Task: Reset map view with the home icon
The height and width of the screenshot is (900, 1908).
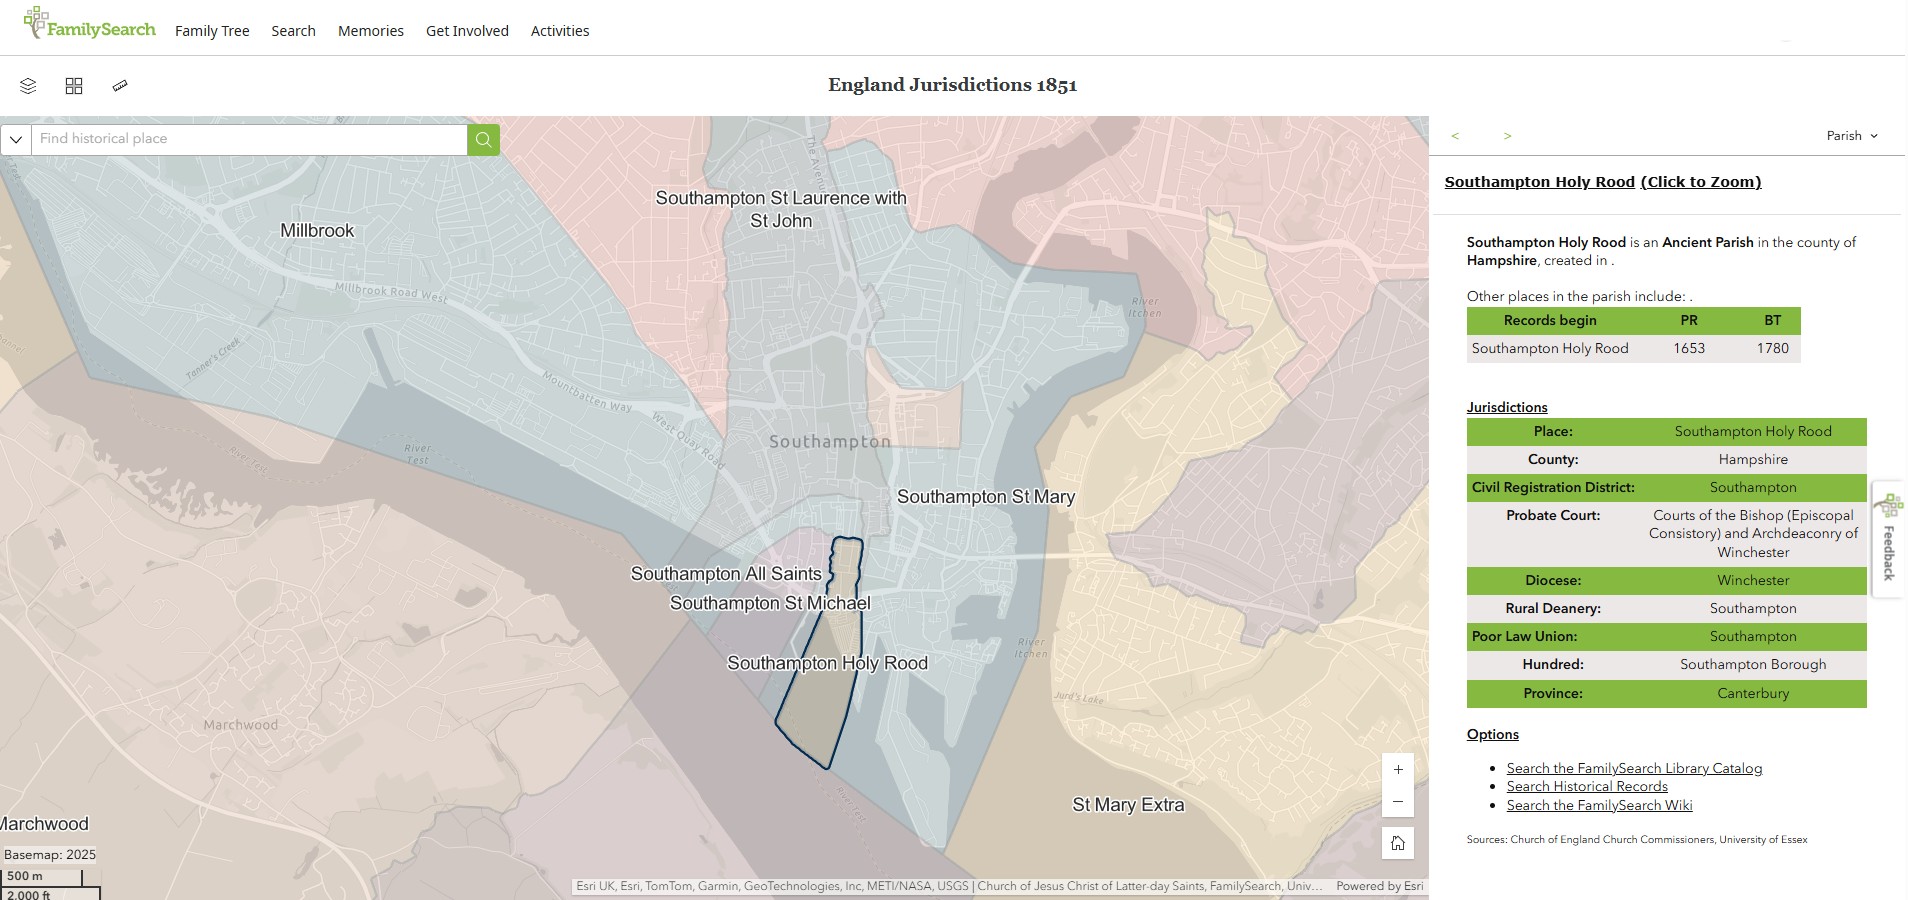Action: click(1397, 843)
